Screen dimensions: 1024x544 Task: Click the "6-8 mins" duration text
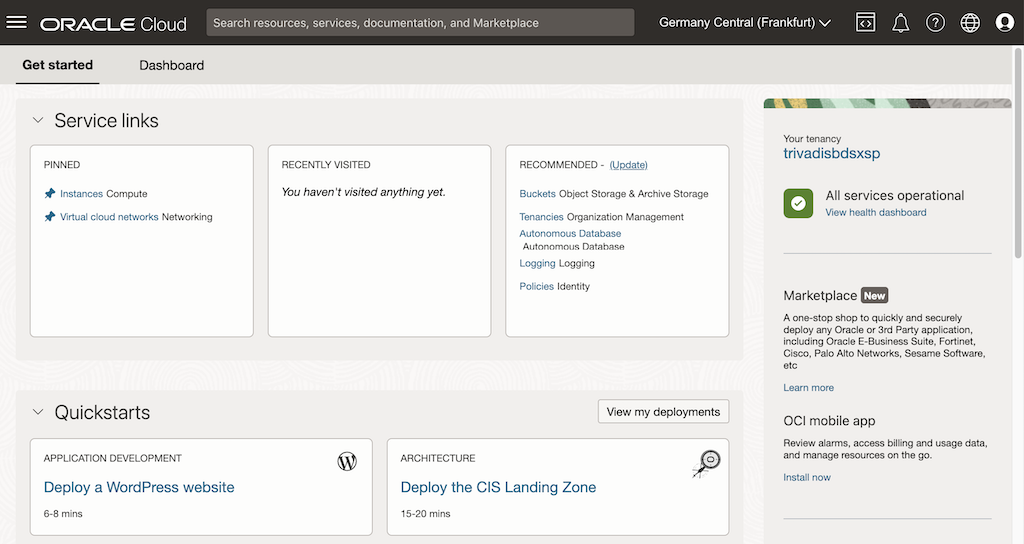(63, 513)
